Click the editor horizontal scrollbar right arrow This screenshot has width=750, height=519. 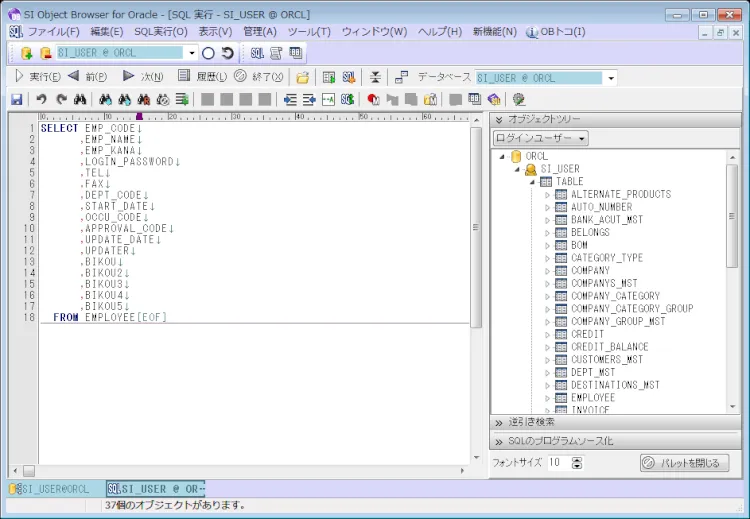point(462,471)
